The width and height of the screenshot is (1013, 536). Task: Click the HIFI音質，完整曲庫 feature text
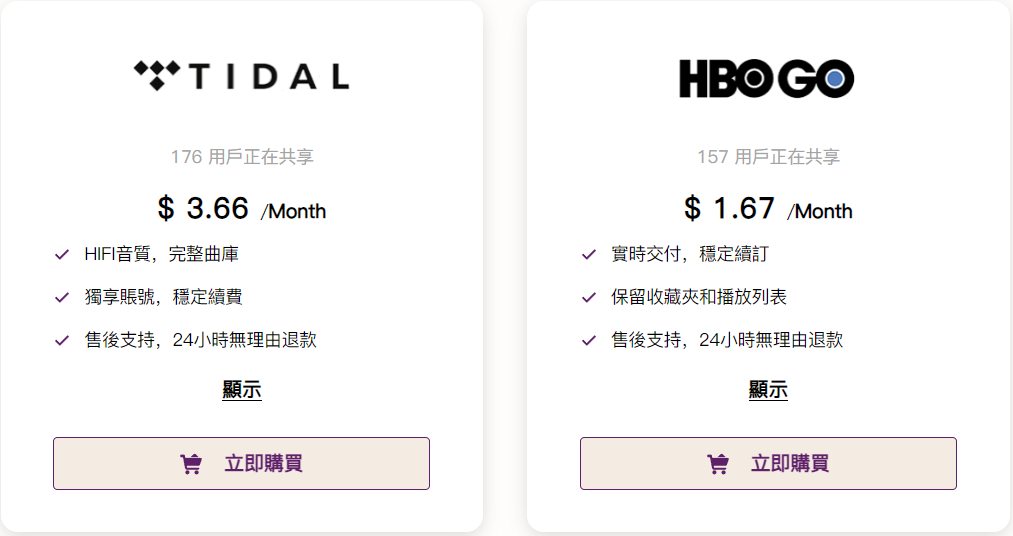pos(162,254)
